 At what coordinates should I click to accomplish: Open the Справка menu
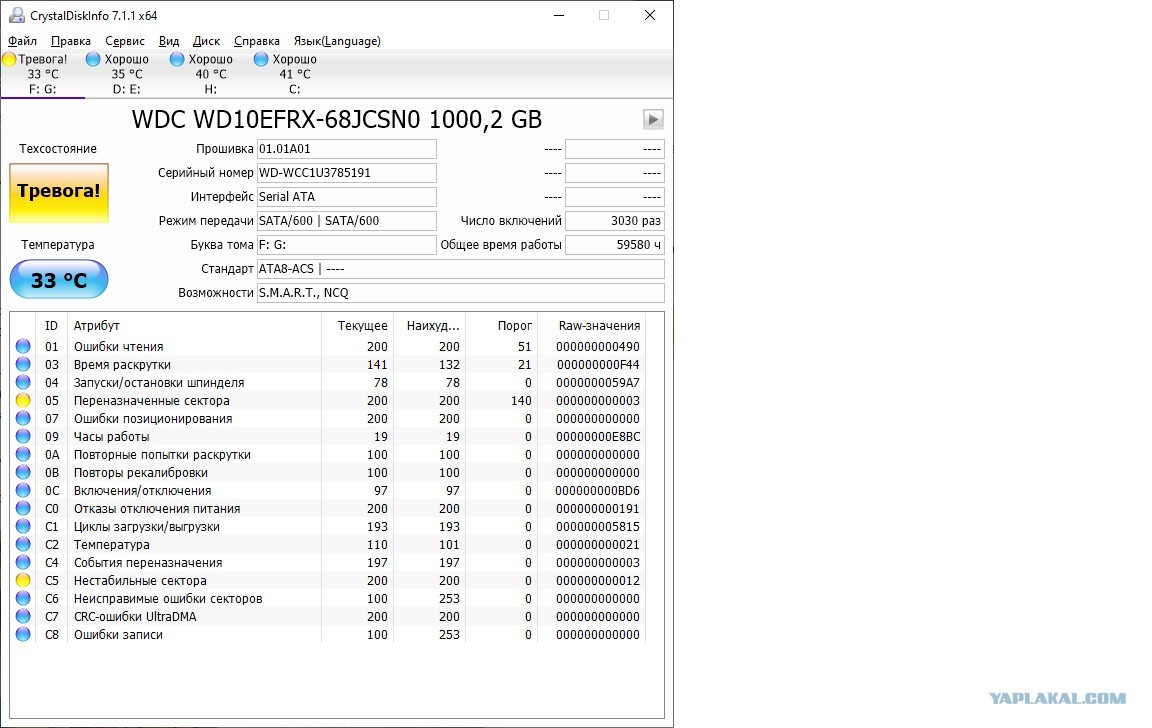click(x=256, y=41)
